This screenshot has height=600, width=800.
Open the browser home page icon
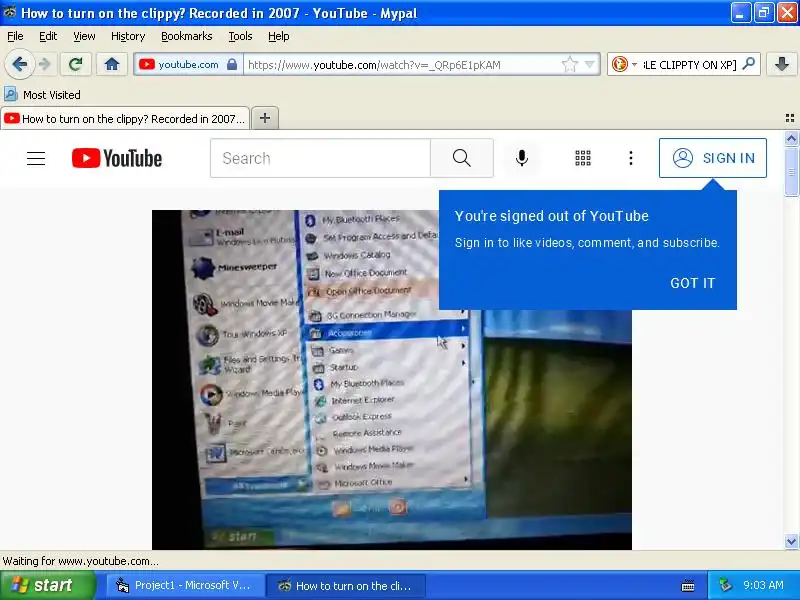(112, 64)
